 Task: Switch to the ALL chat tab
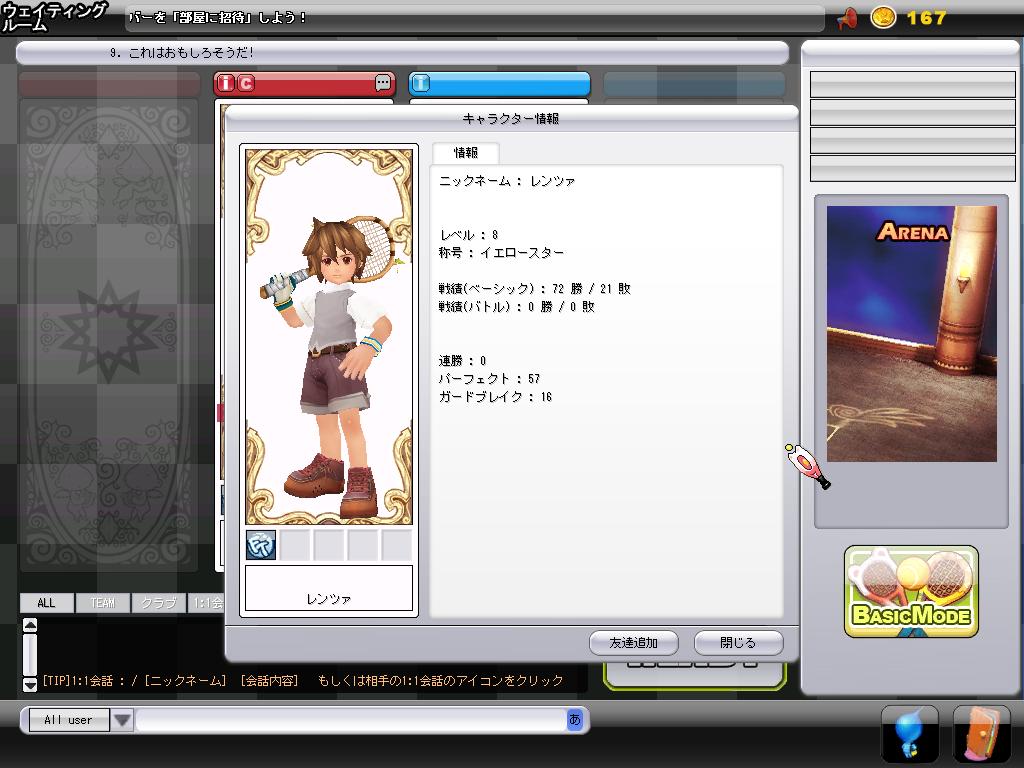point(46,603)
